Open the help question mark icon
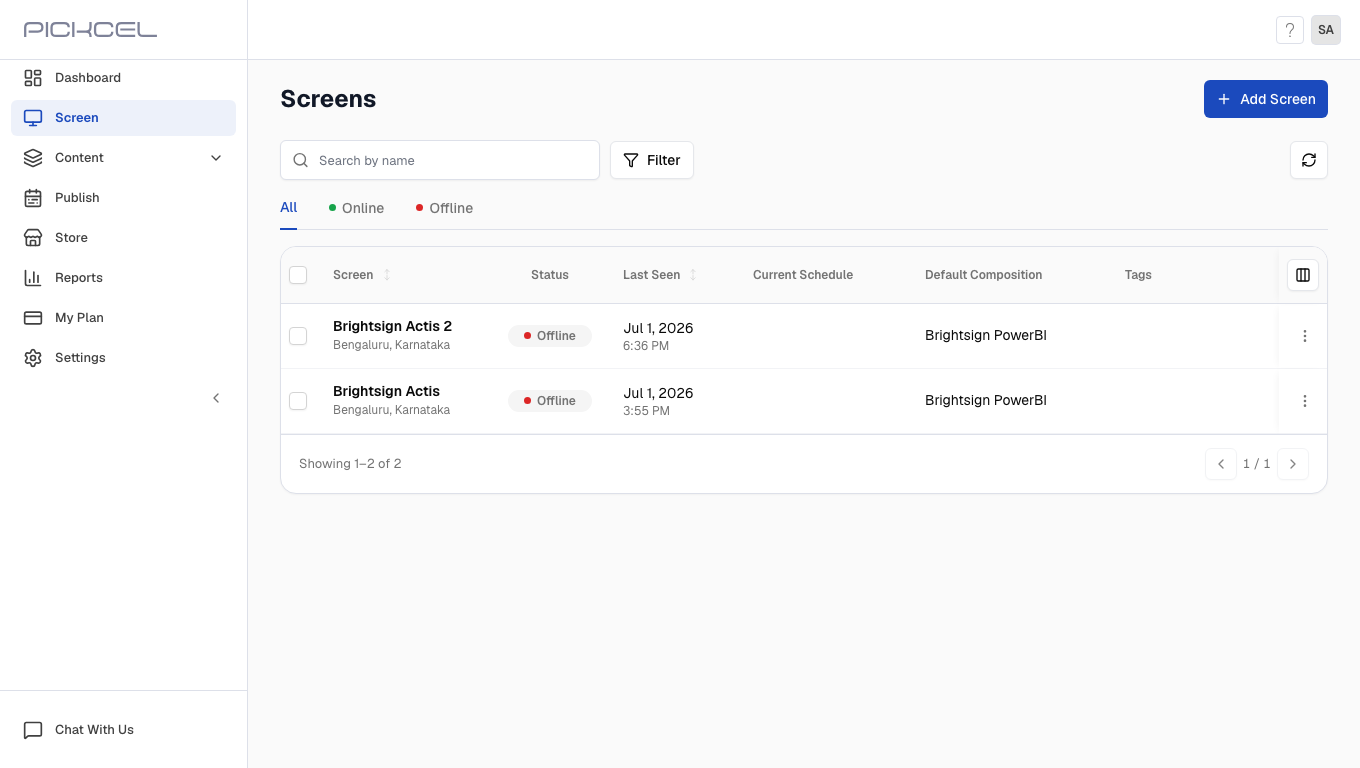The image size is (1360, 768). tap(1290, 30)
